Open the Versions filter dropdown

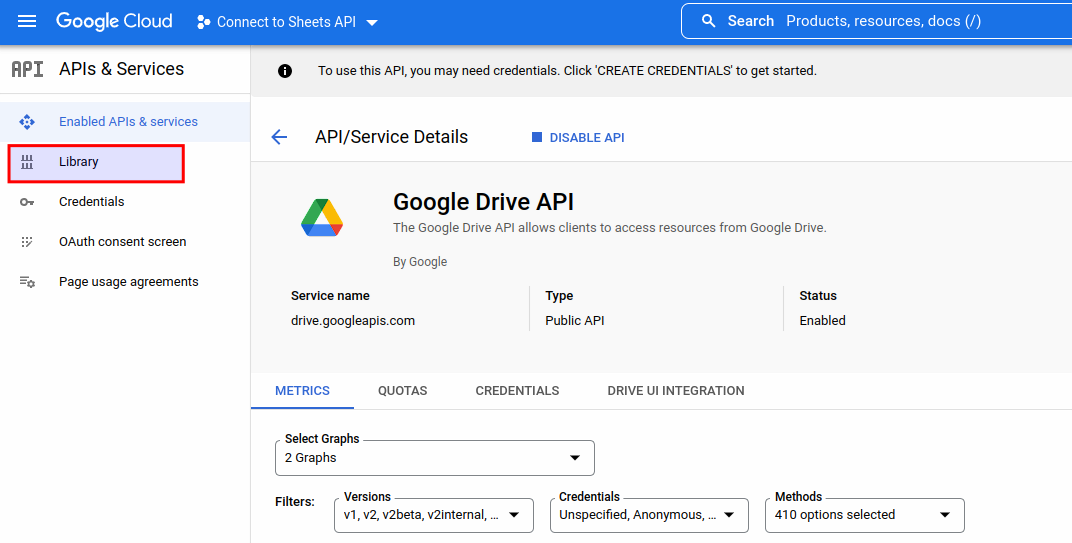pos(434,515)
